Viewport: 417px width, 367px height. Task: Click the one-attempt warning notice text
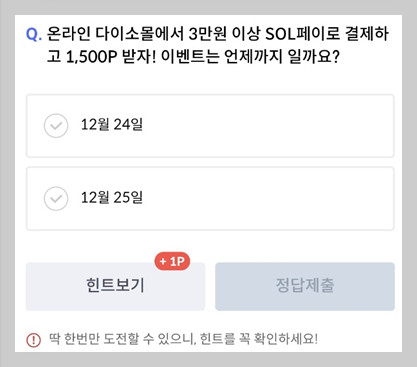[x=183, y=339]
